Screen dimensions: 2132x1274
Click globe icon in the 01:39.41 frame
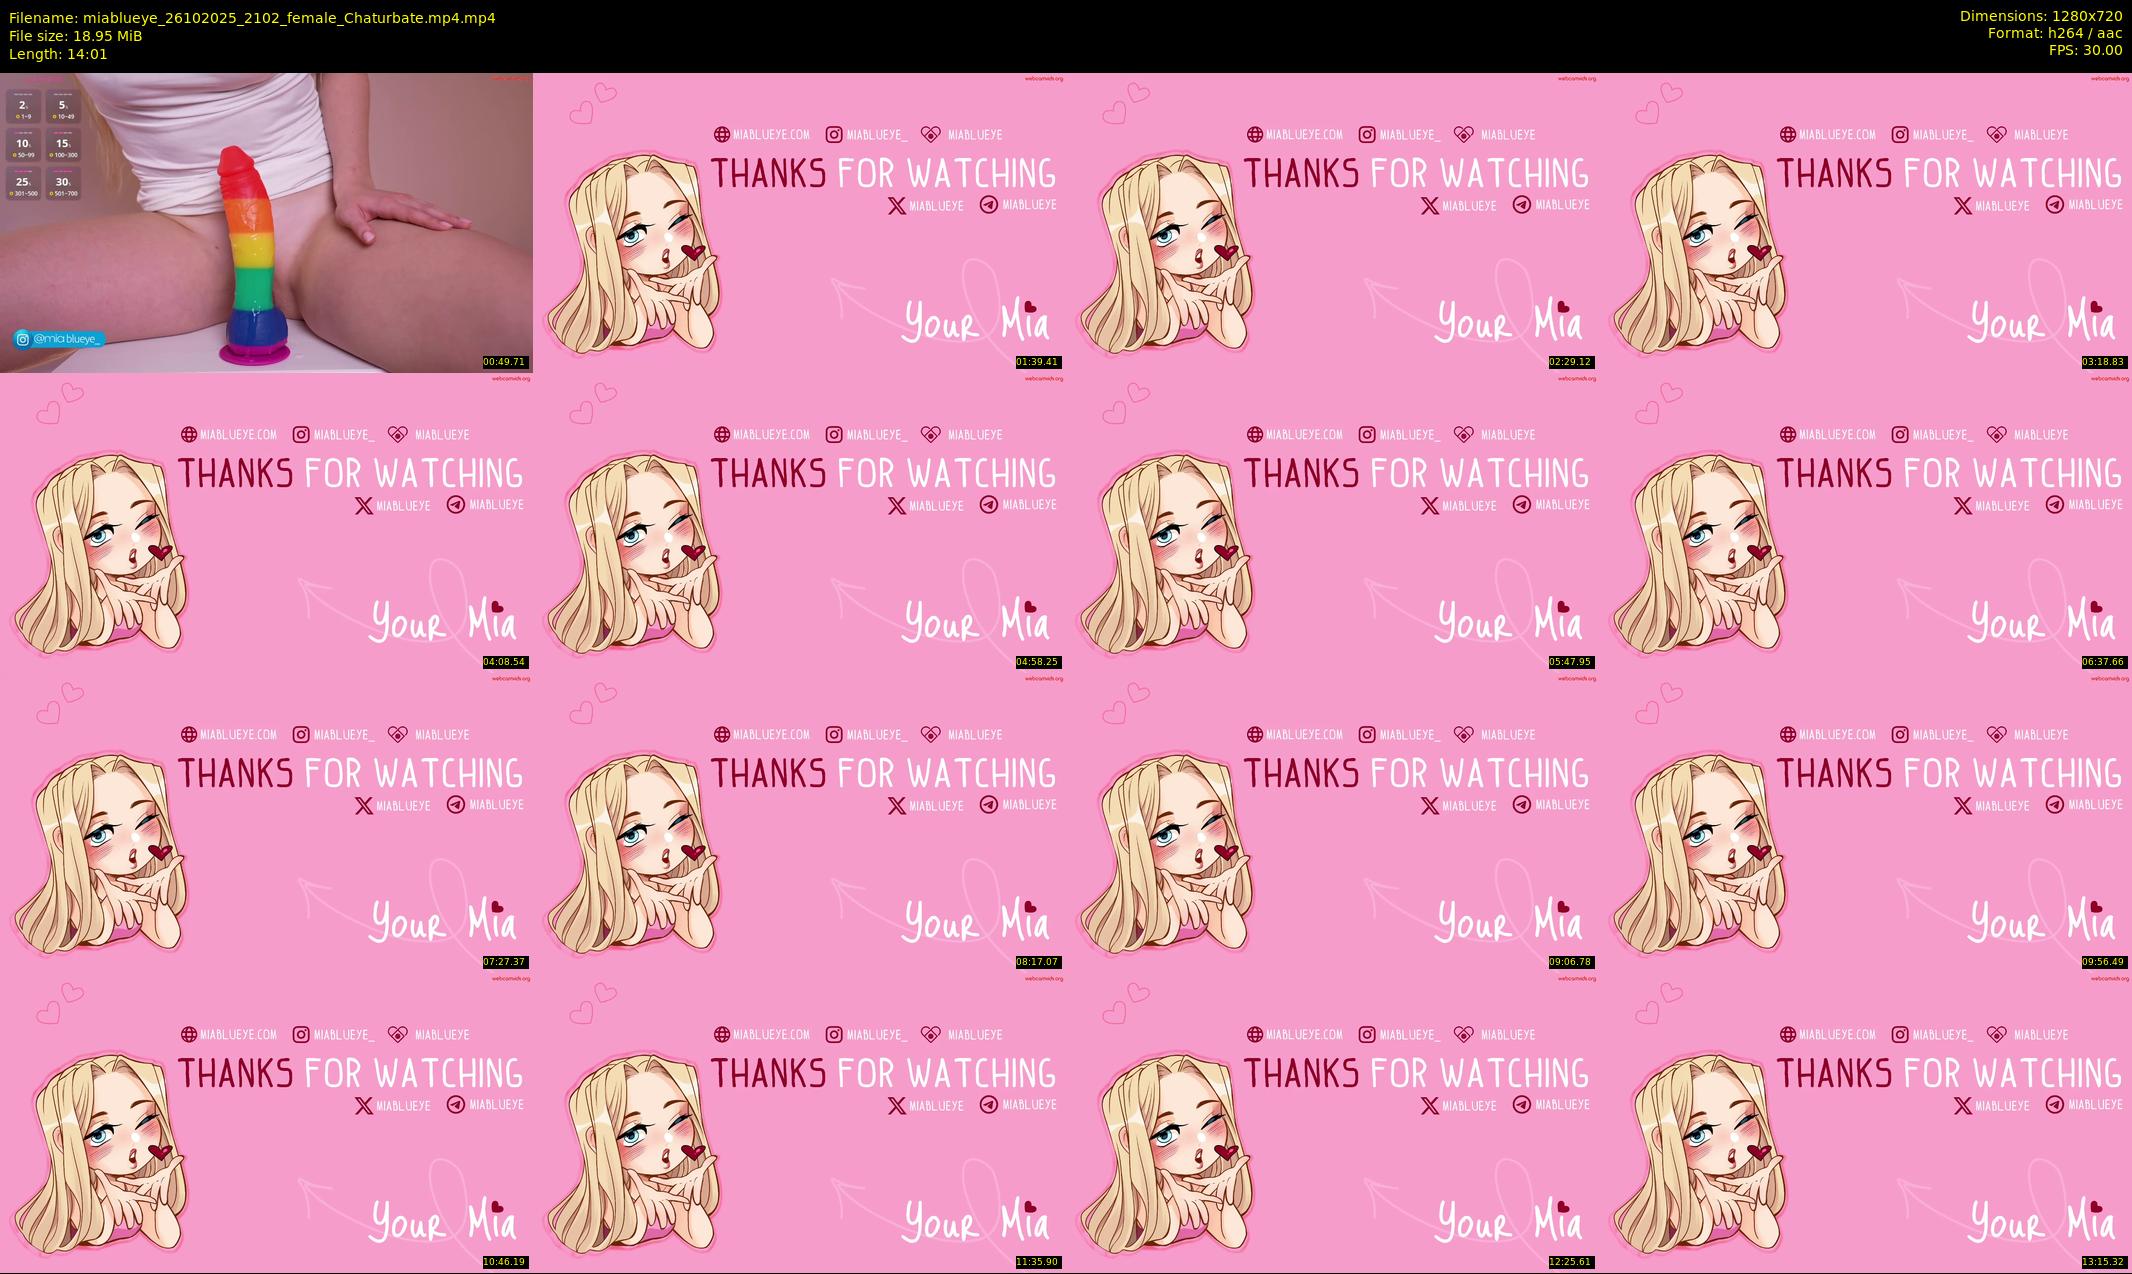pos(721,134)
